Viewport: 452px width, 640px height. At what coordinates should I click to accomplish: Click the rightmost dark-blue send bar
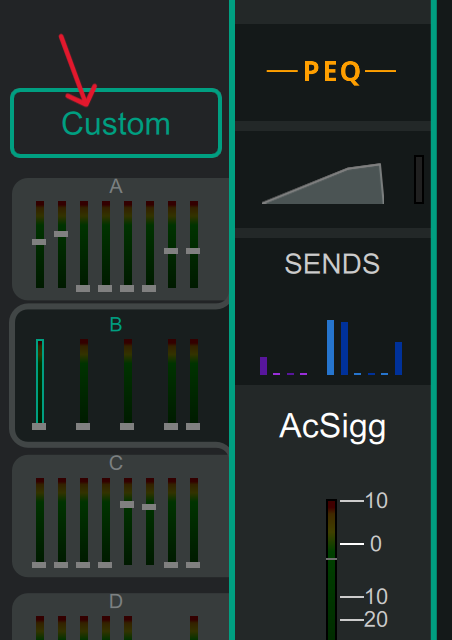point(399,358)
